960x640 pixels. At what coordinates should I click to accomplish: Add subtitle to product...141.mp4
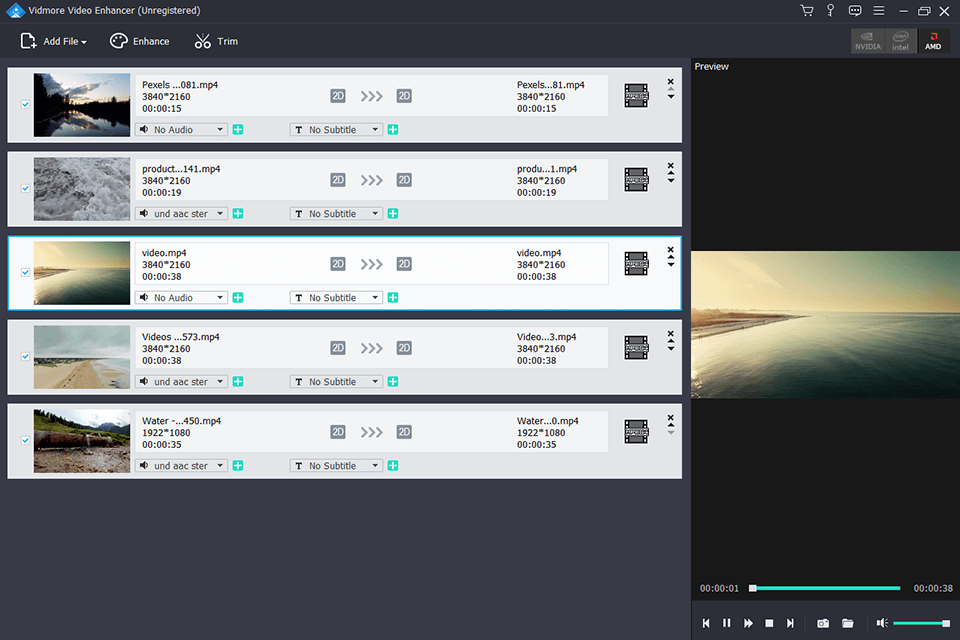[393, 214]
